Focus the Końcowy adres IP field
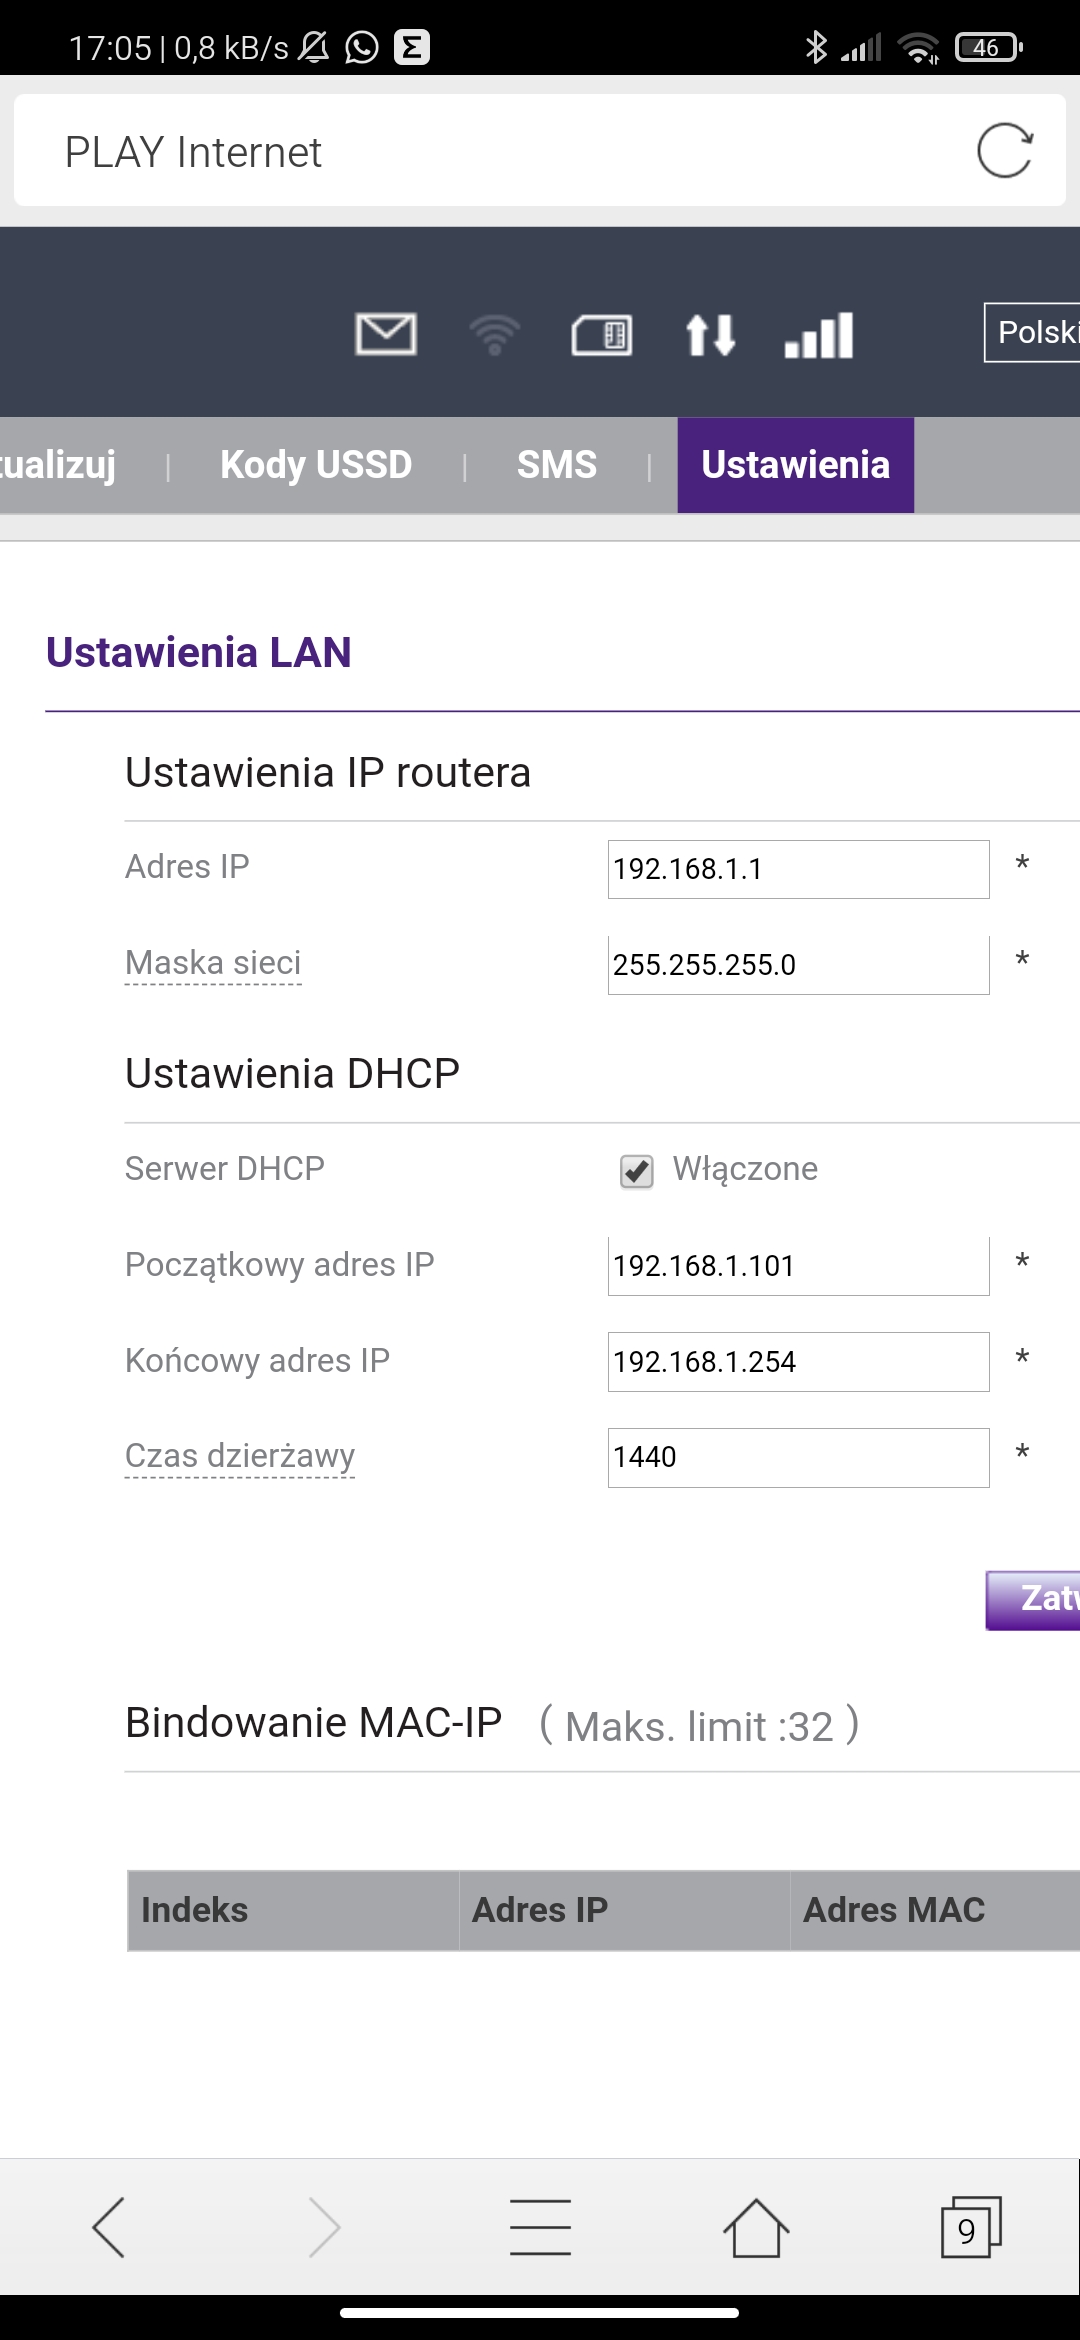Viewport: 1080px width, 2340px height. tap(799, 1362)
